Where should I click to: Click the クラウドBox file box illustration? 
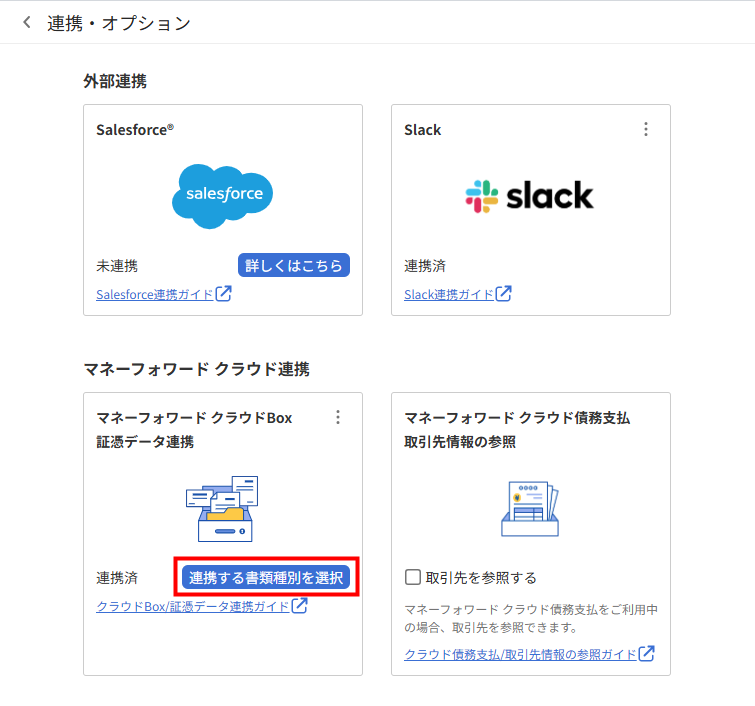click(x=222, y=508)
